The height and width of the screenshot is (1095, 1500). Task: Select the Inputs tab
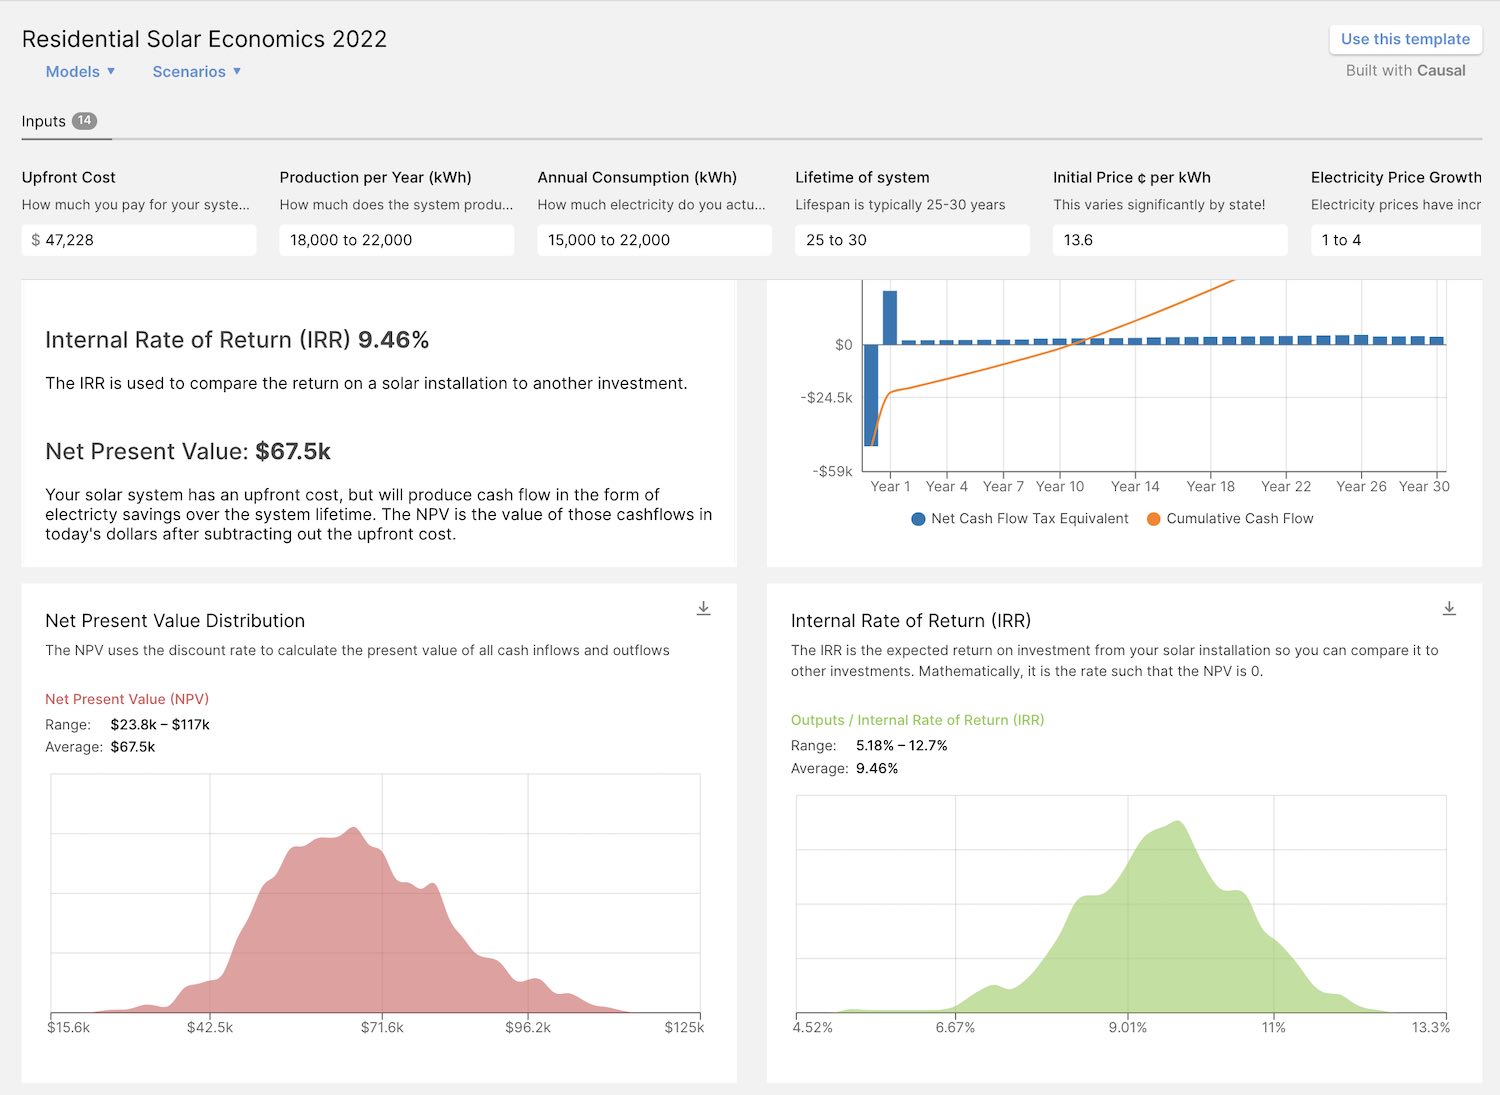pos(59,121)
